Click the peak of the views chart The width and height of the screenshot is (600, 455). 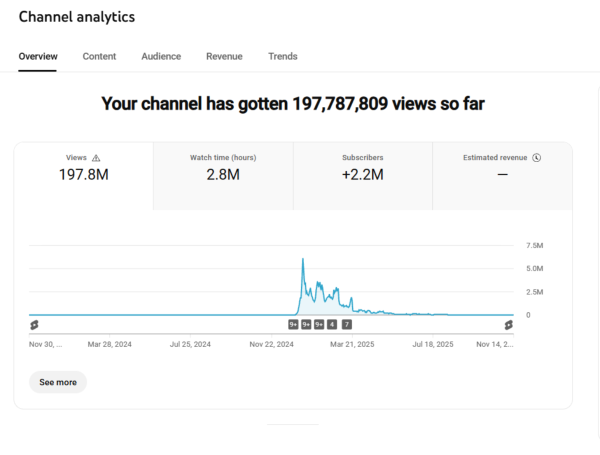303,259
